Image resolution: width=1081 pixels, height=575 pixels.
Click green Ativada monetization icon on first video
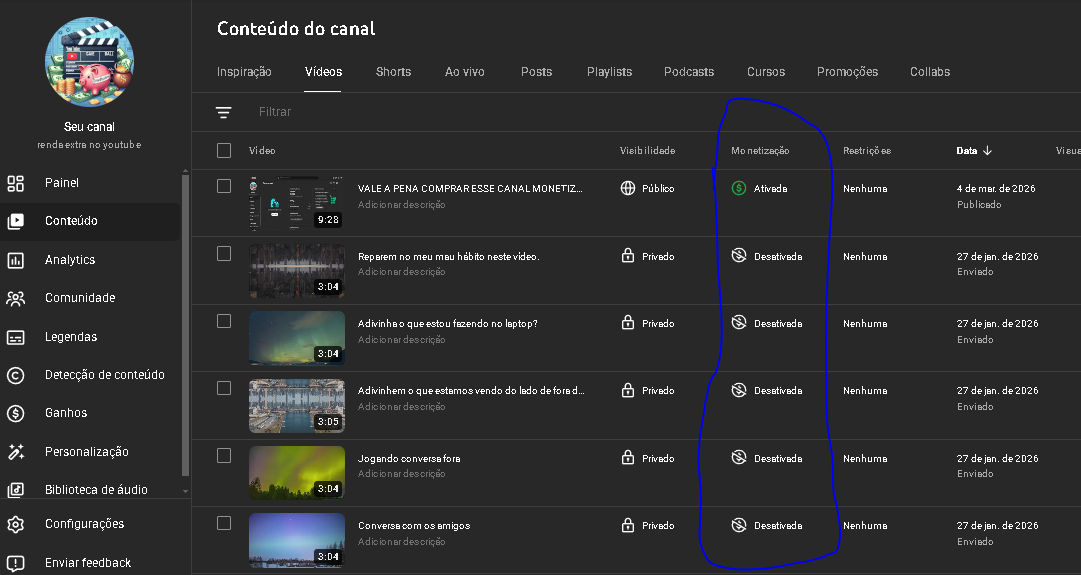click(x=739, y=188)
